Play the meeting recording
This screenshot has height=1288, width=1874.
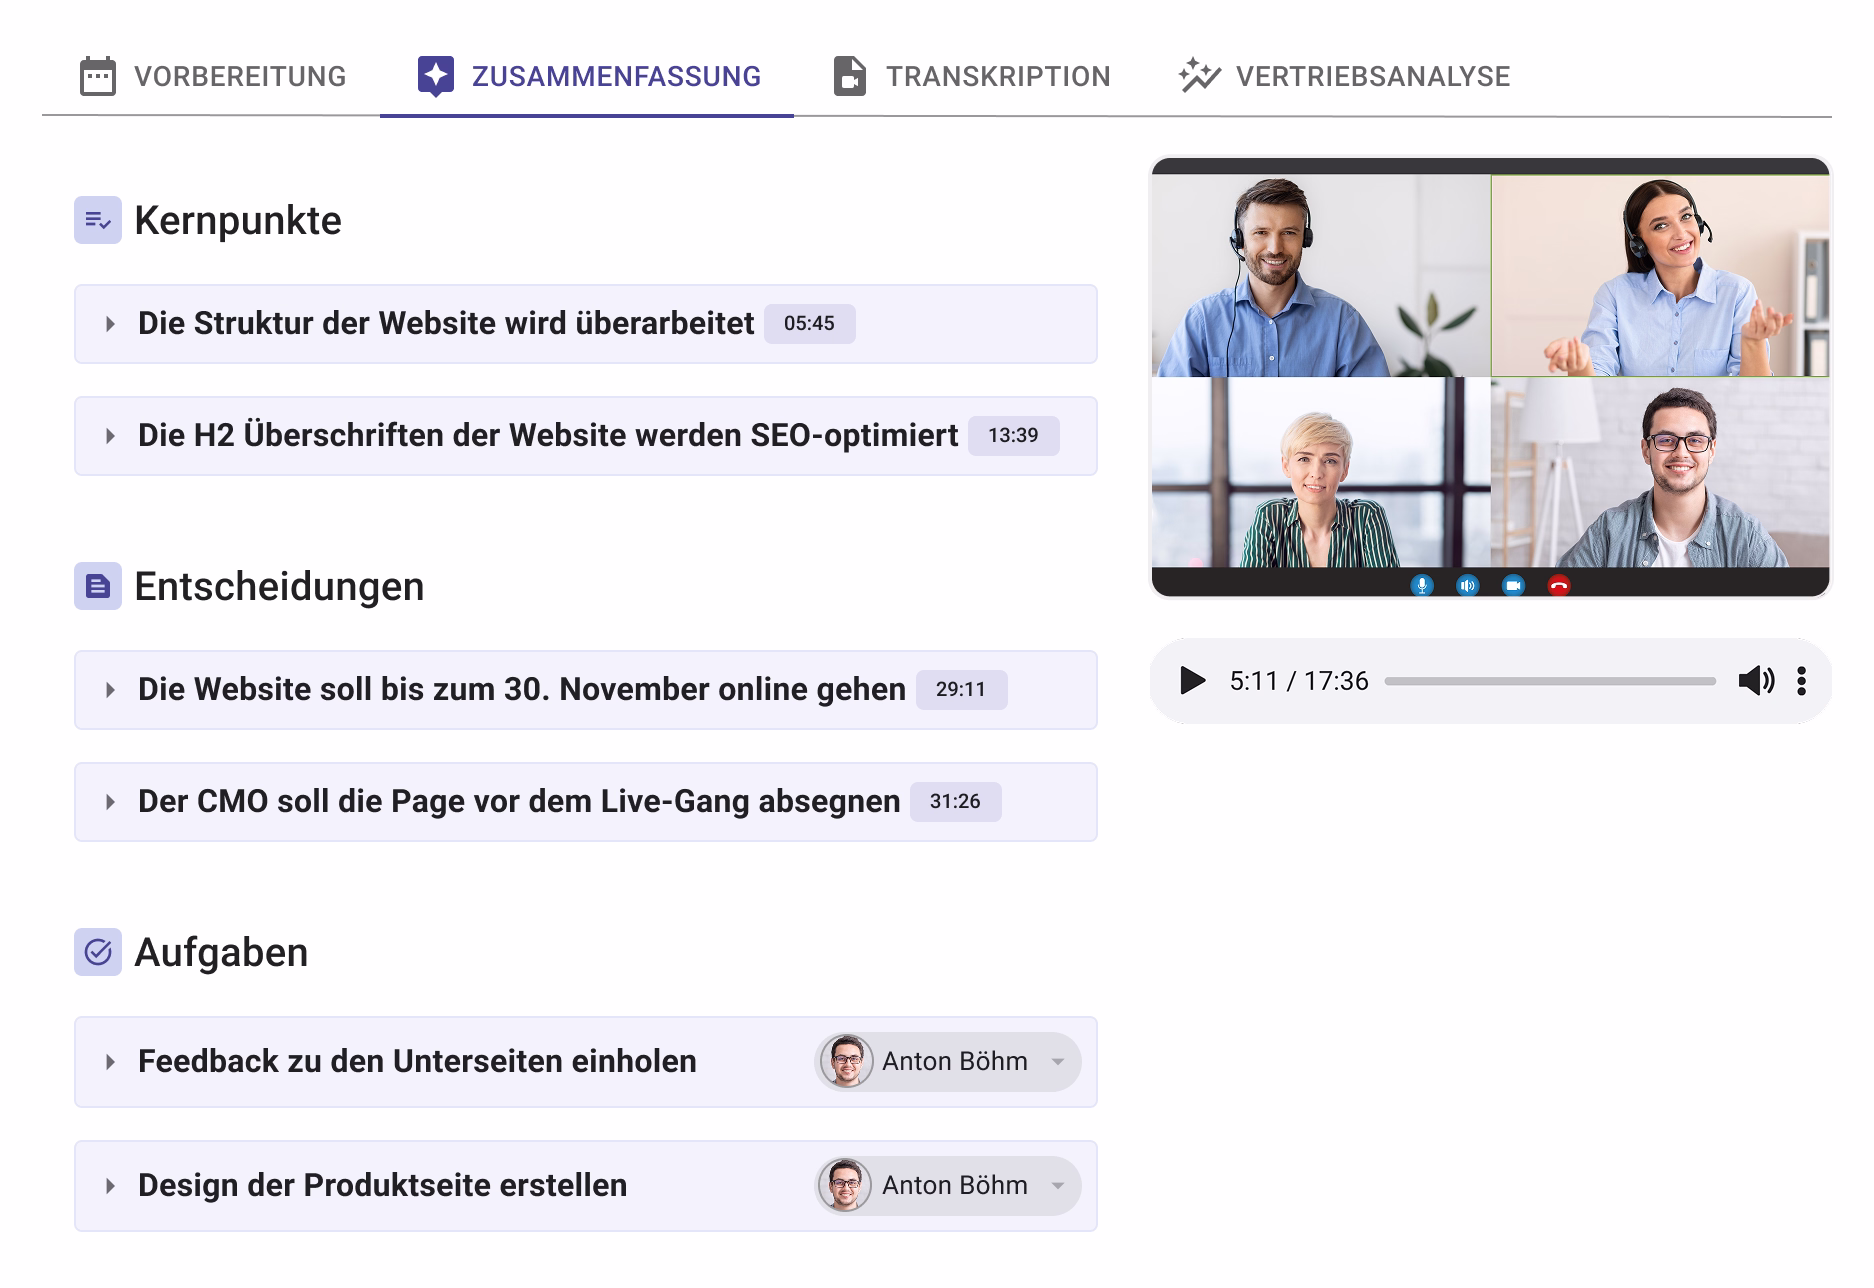[x=1192, y=681]
